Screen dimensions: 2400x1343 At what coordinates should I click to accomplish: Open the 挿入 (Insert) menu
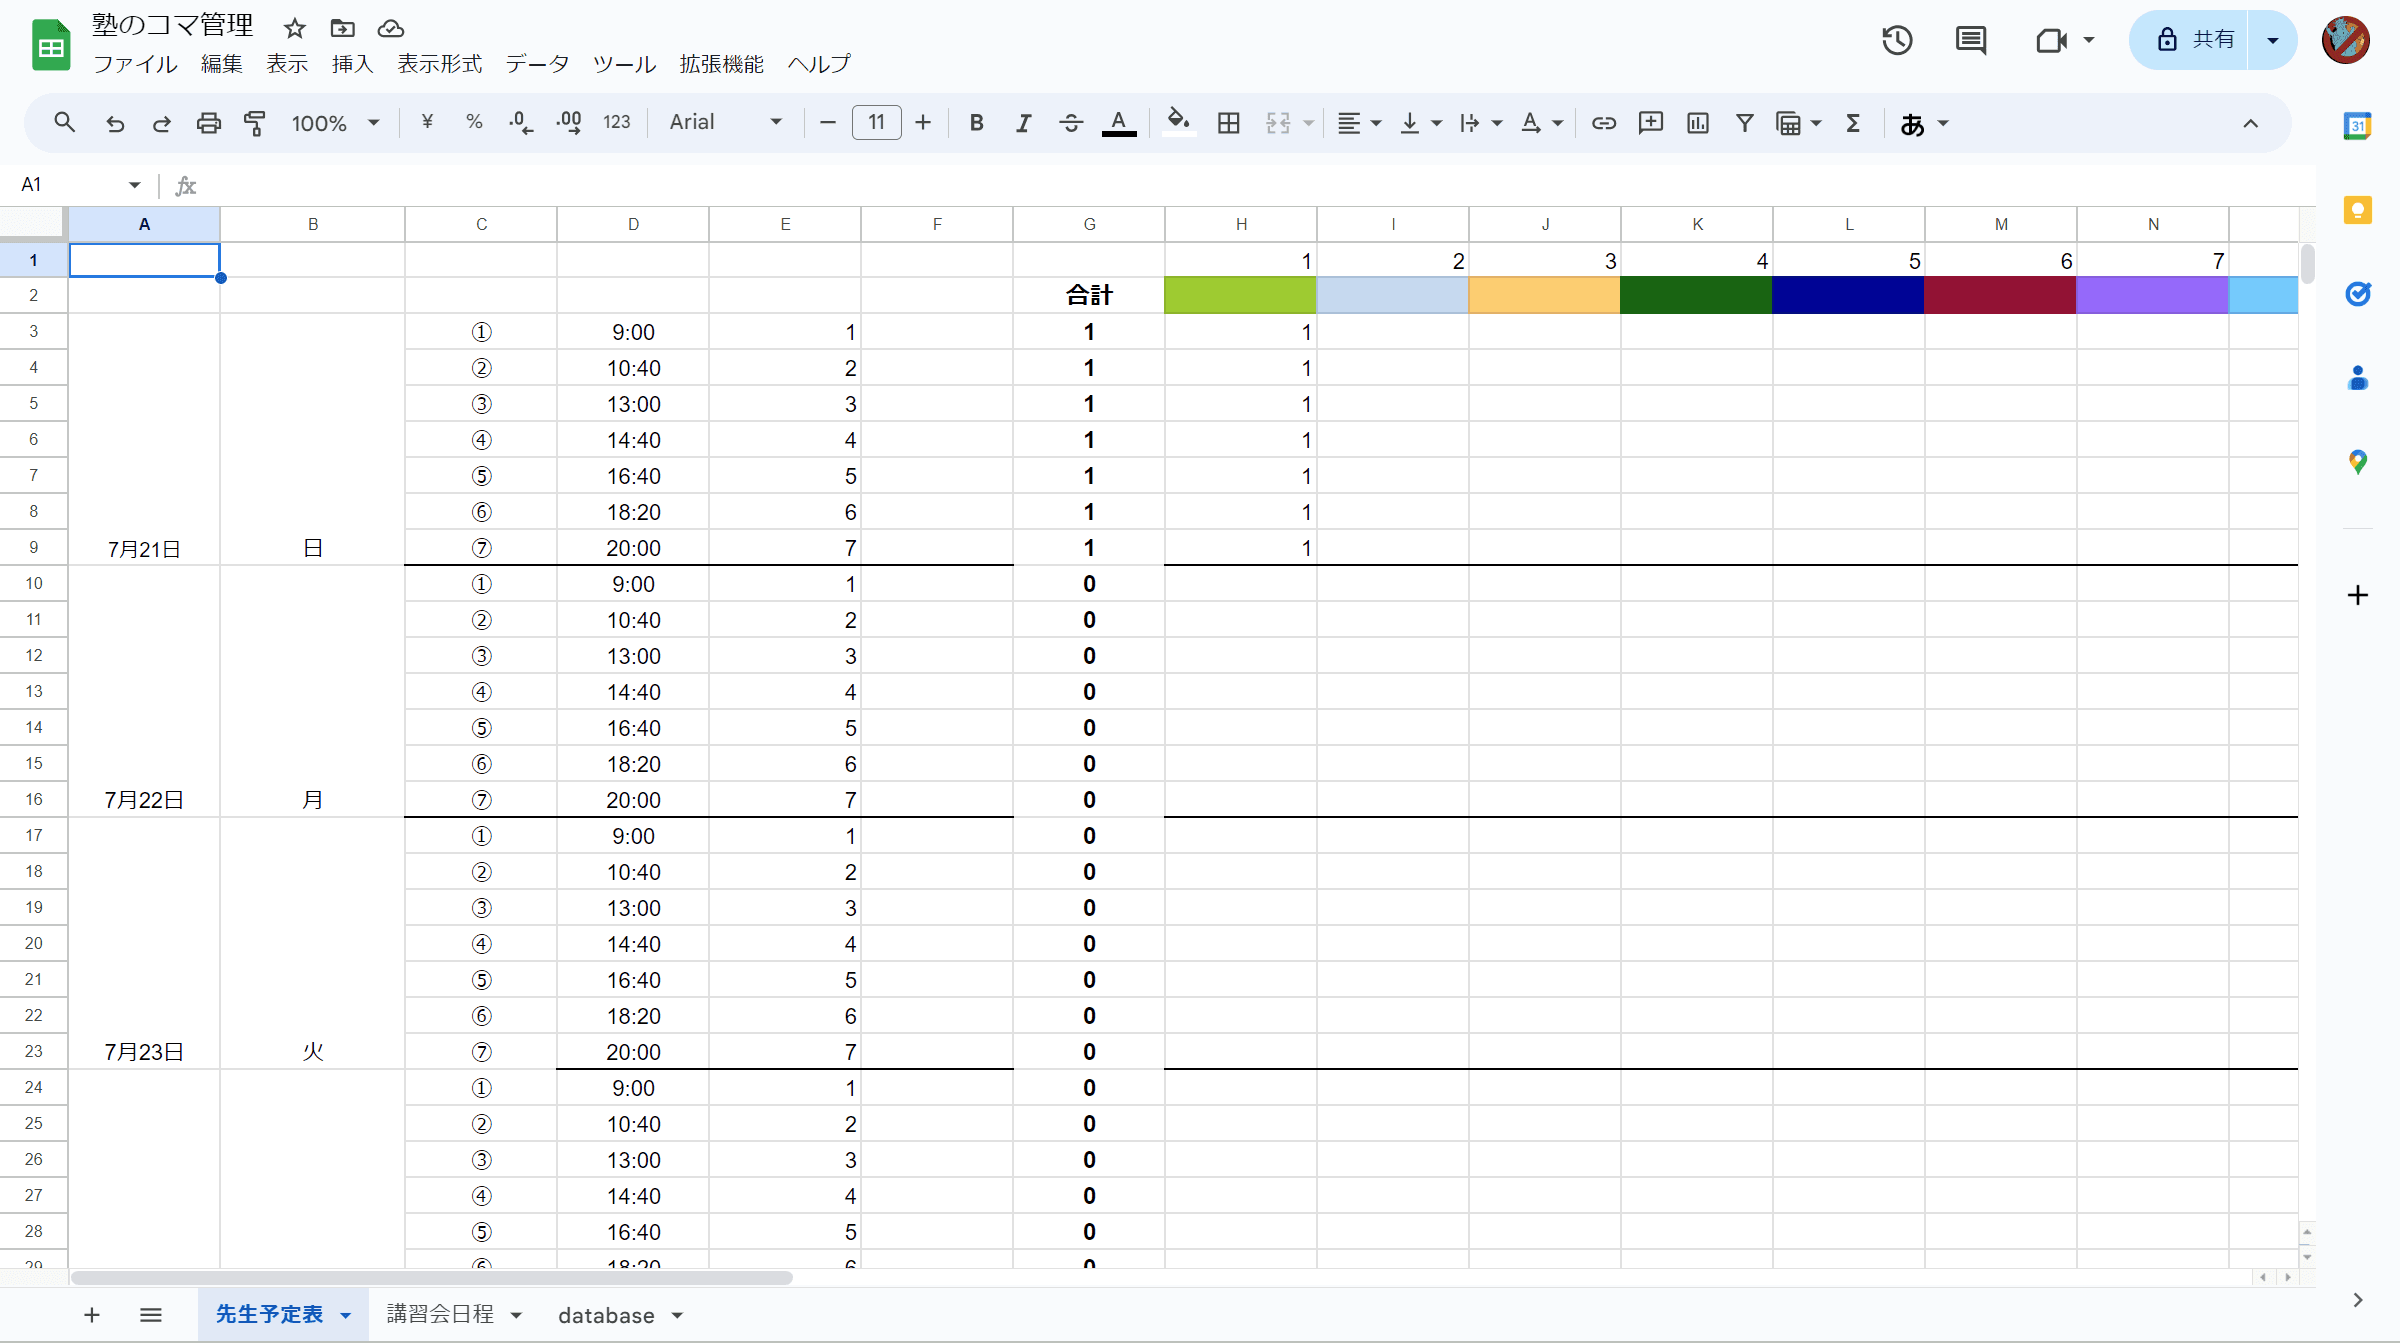(352, 63)
